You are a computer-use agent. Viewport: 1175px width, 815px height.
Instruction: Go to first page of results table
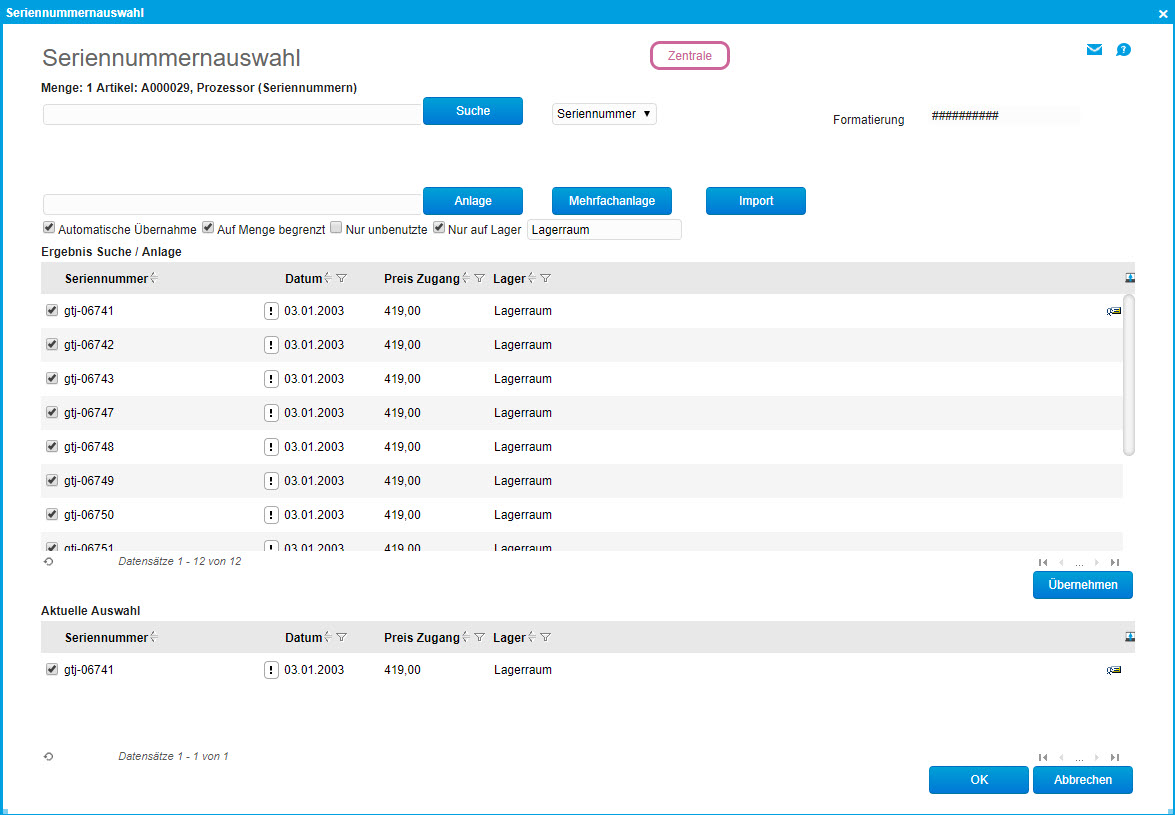coord(1043,562)
